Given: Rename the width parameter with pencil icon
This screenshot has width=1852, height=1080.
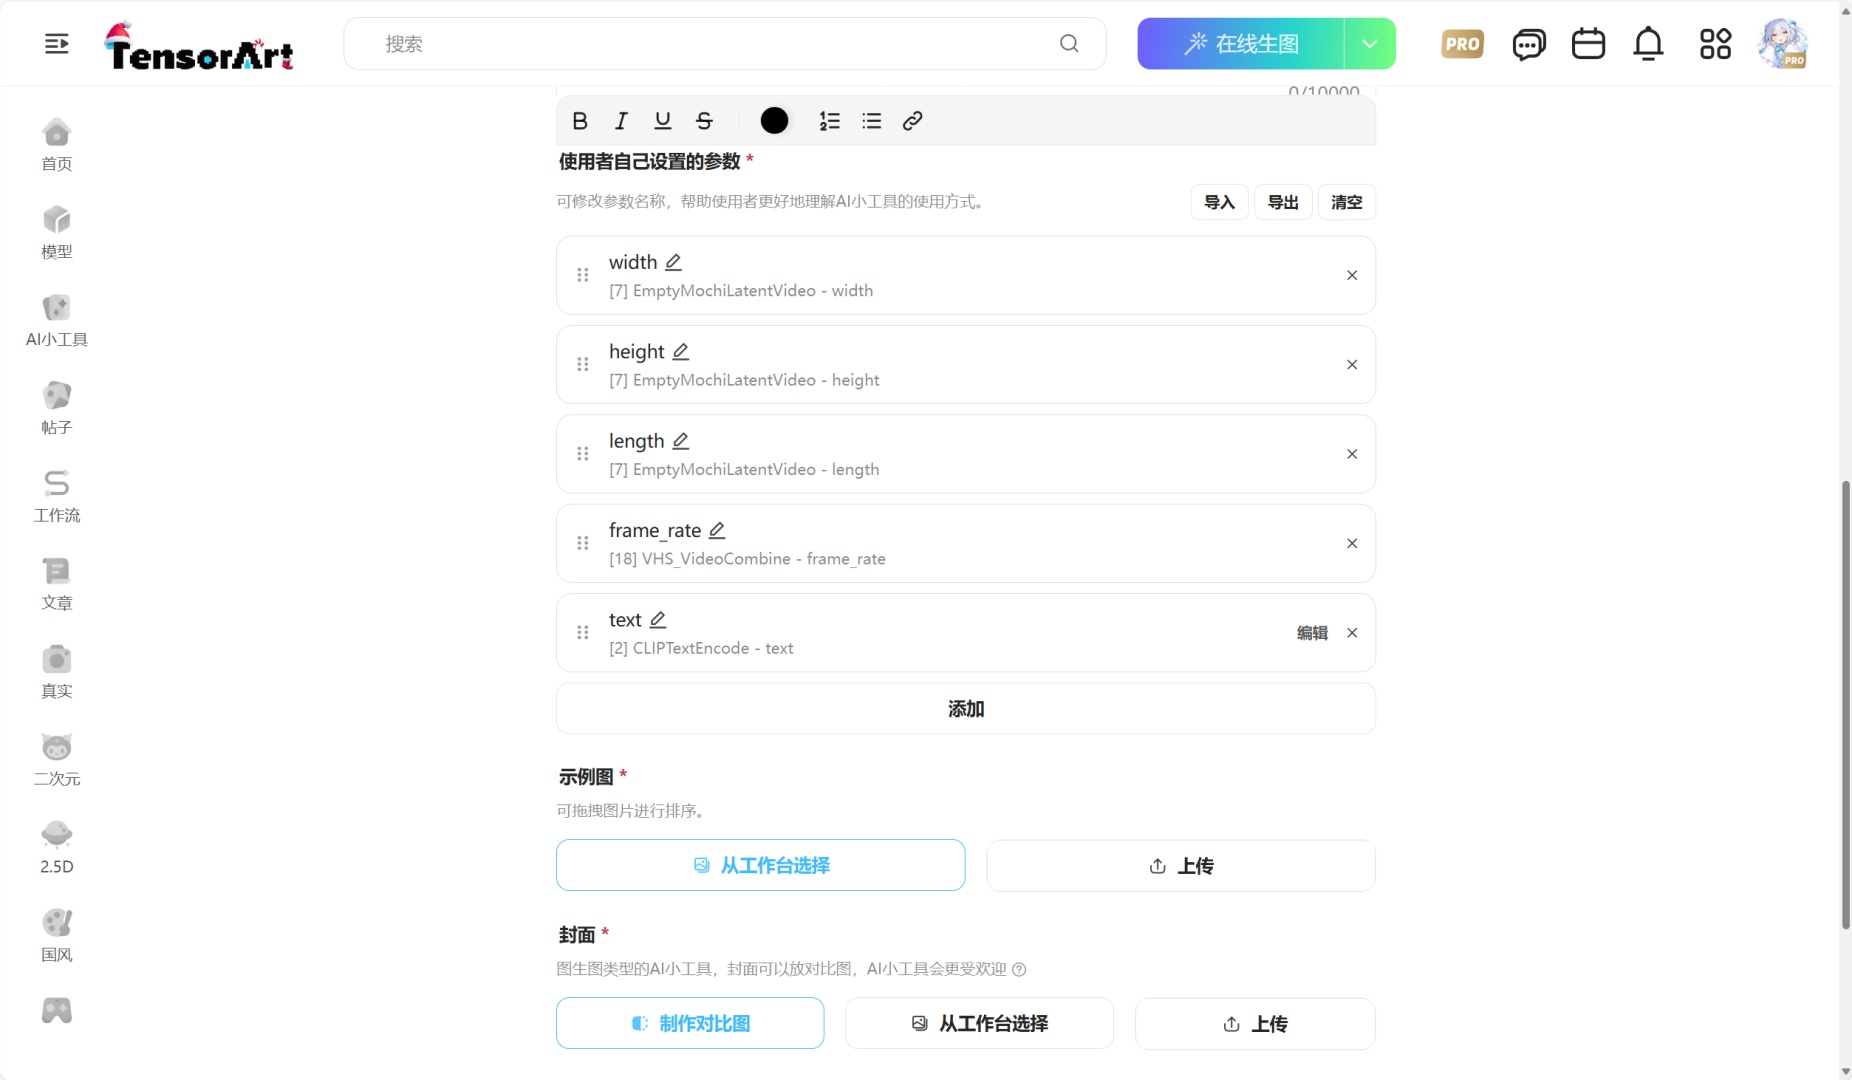Looking at the screenshot, I should (x=674, y=262).
